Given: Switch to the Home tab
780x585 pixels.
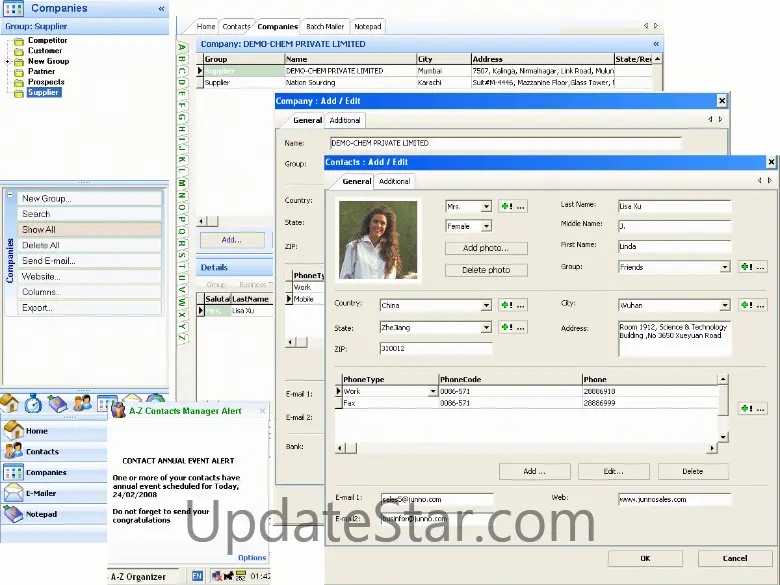Looking at the screenshot, I should [x=205, y=26].
